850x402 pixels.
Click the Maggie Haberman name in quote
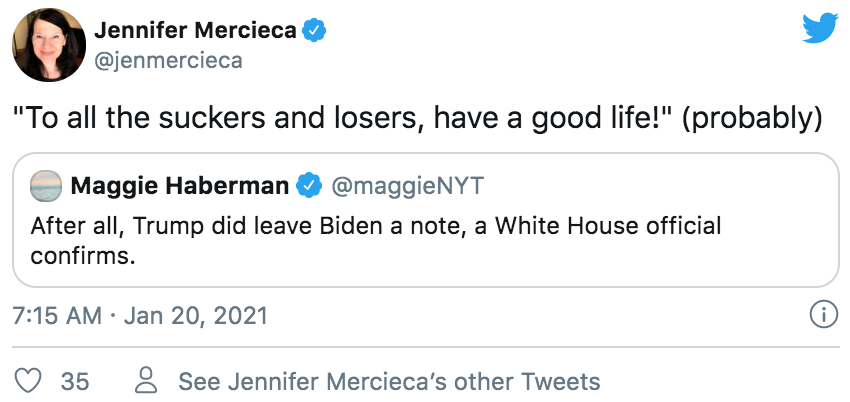179,186
